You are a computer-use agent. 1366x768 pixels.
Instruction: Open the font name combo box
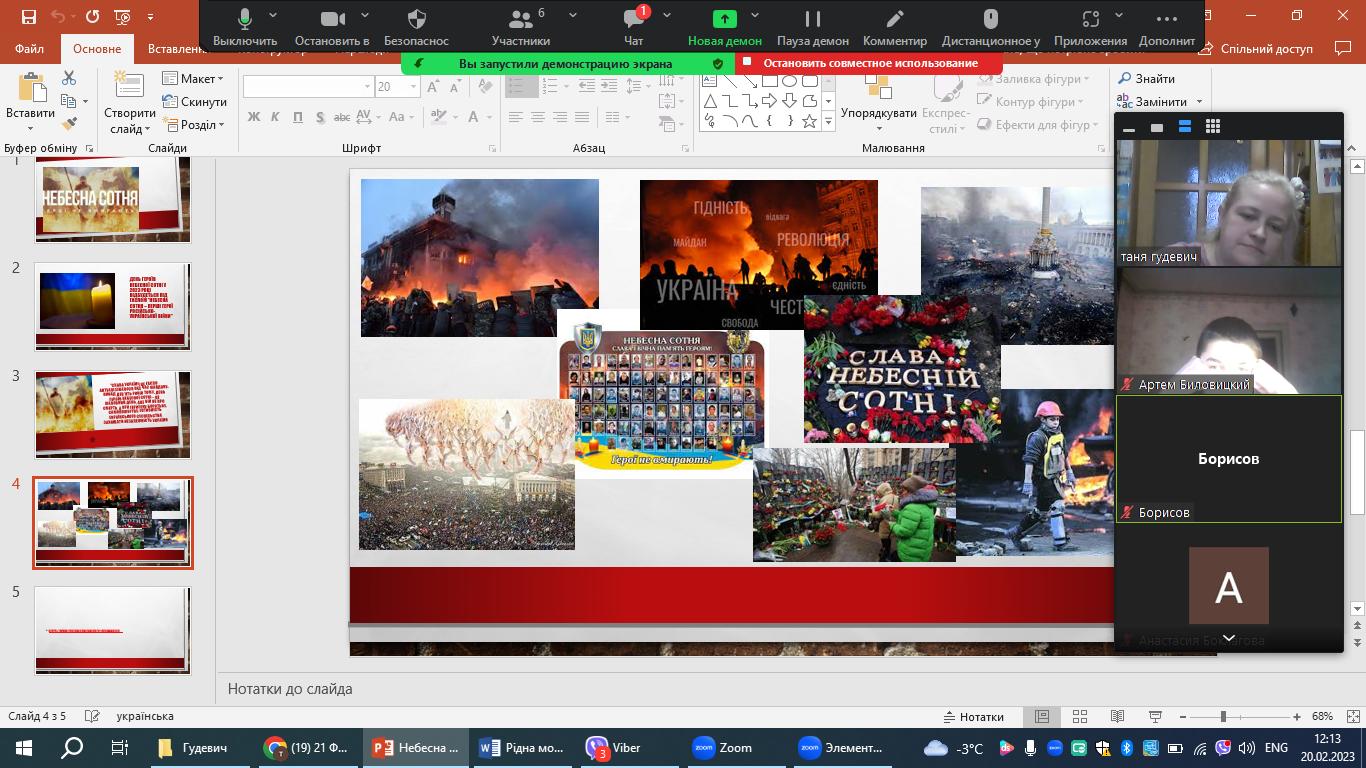[x=308, y=87]
